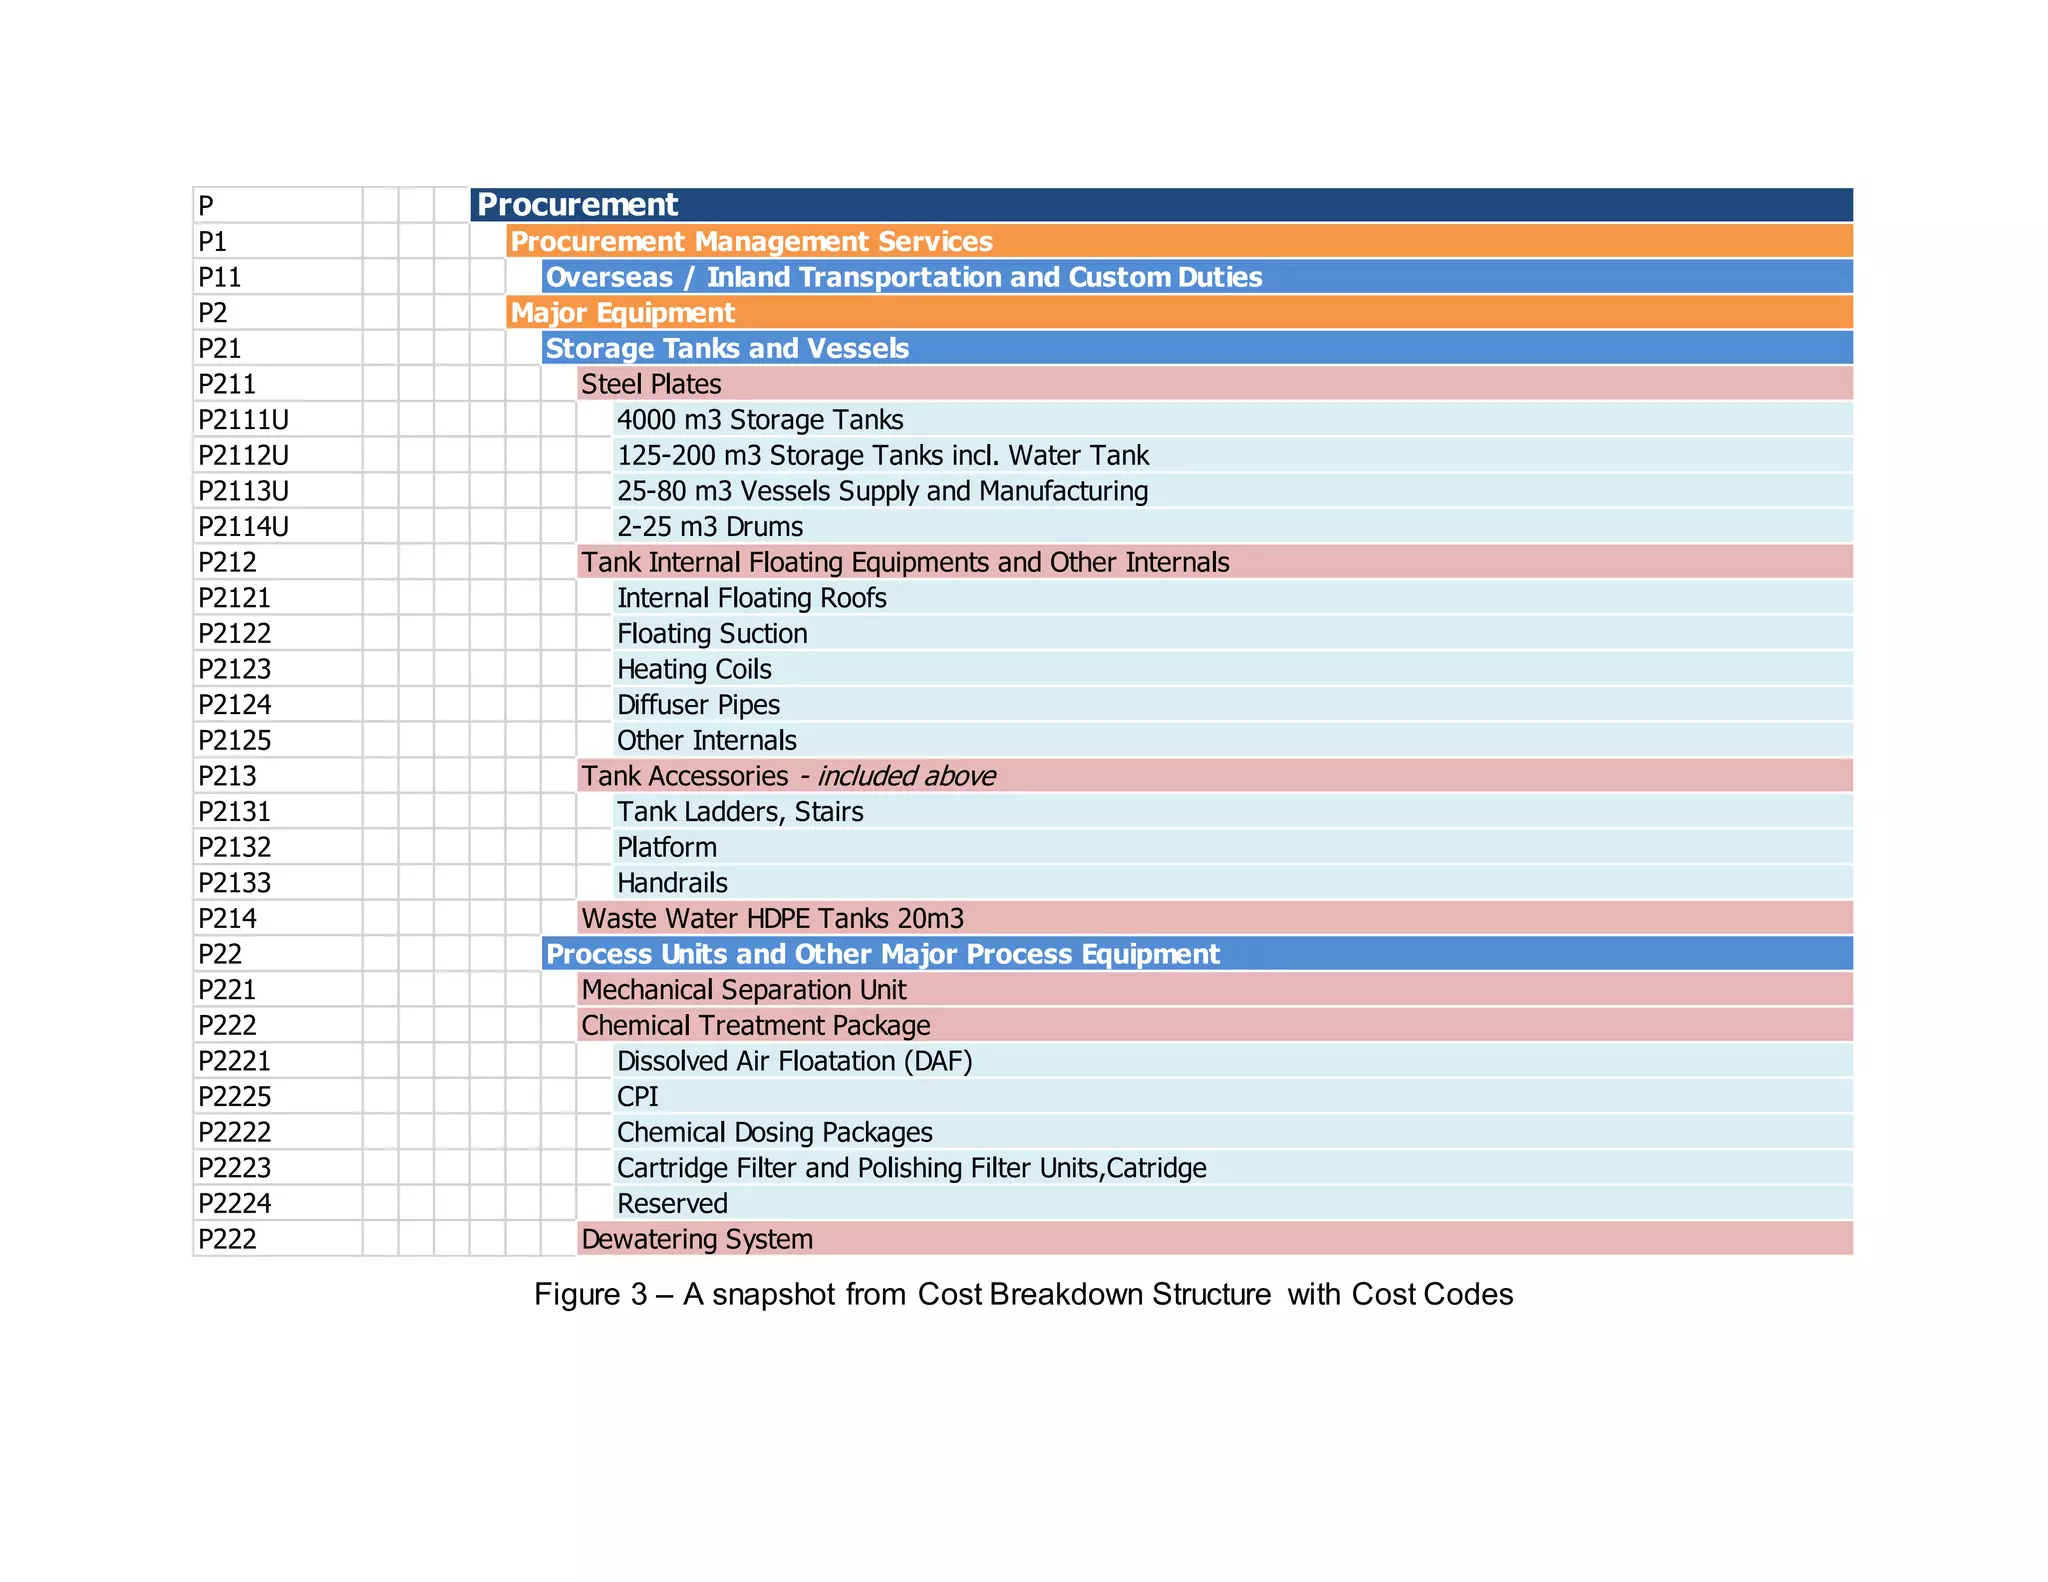
Task: Click 125-200 m3 Storage Tanks incl. Water Tank
Action: point(1233,455)
